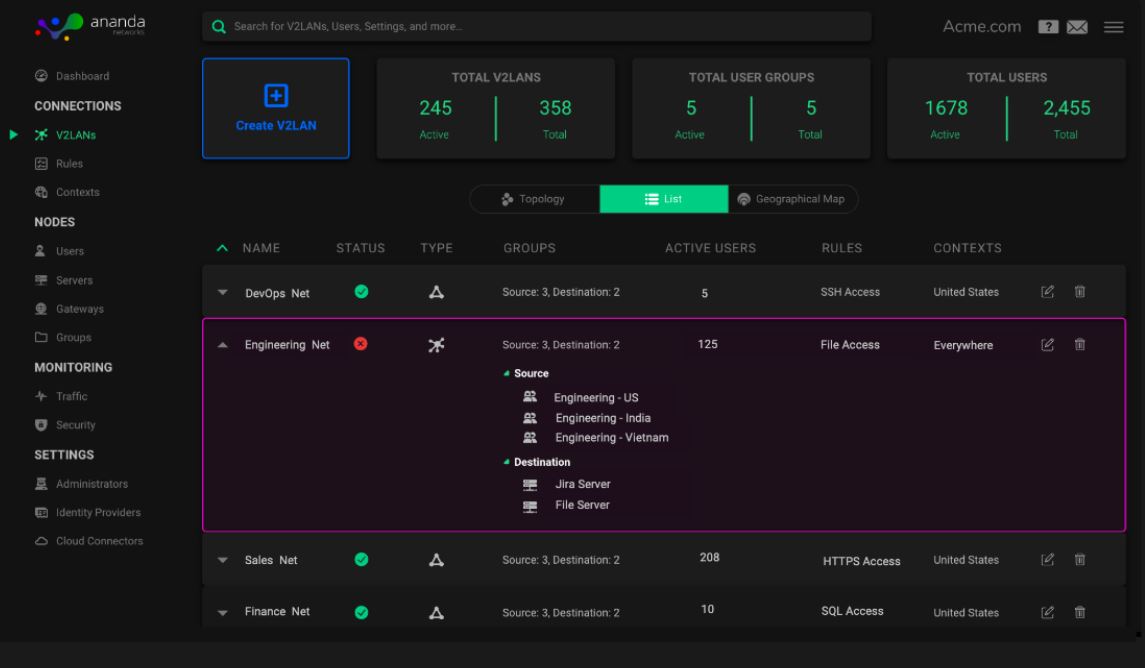Expand the Sales Net row
1145x668 pixels.
click(x=223, y=561)
